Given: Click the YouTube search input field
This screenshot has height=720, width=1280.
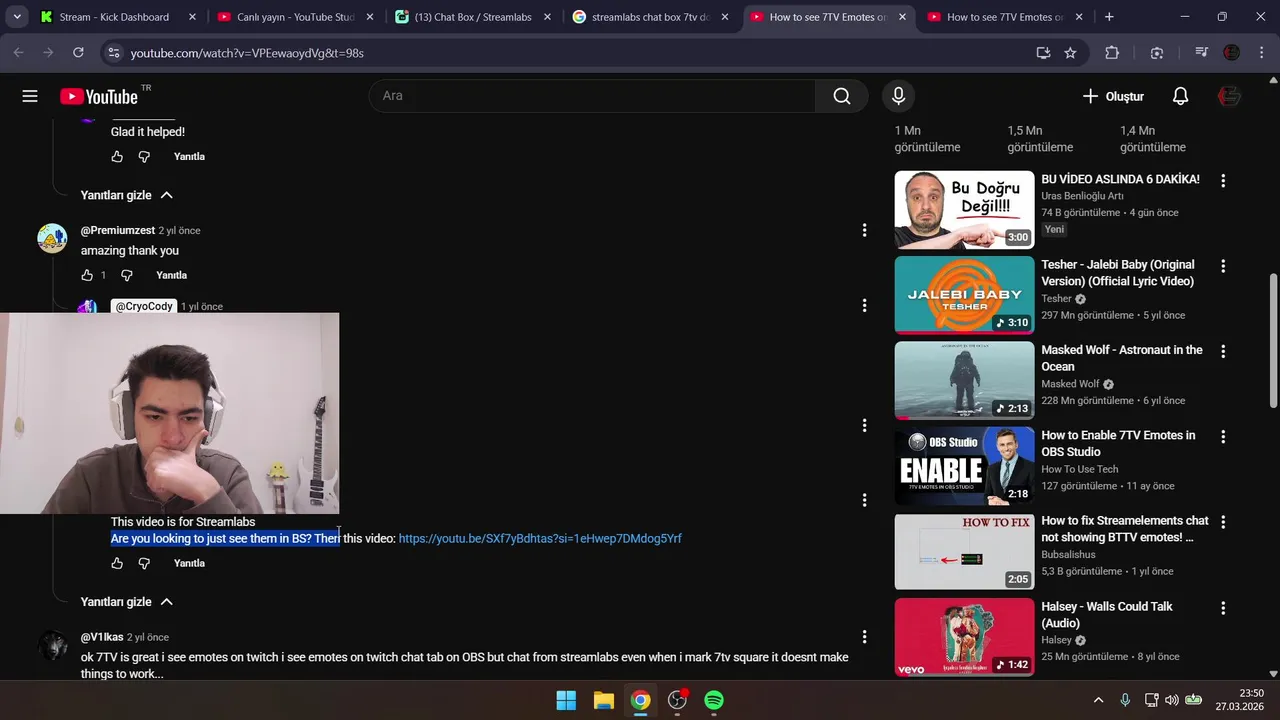Looking at the screenshot, I should coord(592,96).
